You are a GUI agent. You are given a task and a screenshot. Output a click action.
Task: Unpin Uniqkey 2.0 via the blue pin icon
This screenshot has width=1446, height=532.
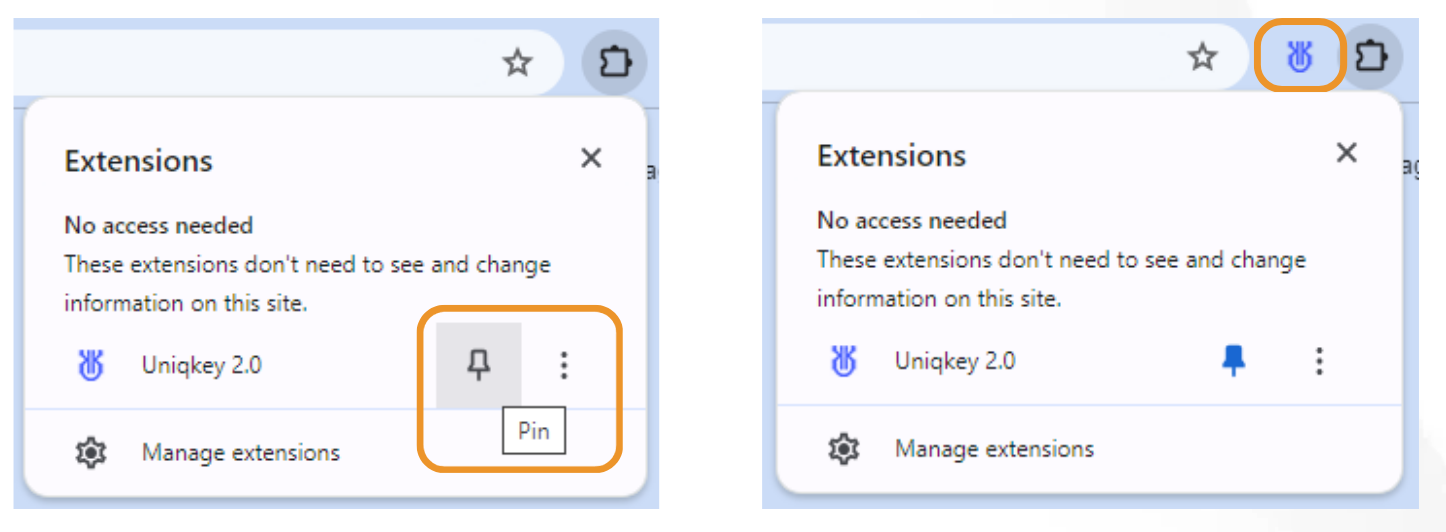click(x=1234, y=361)
